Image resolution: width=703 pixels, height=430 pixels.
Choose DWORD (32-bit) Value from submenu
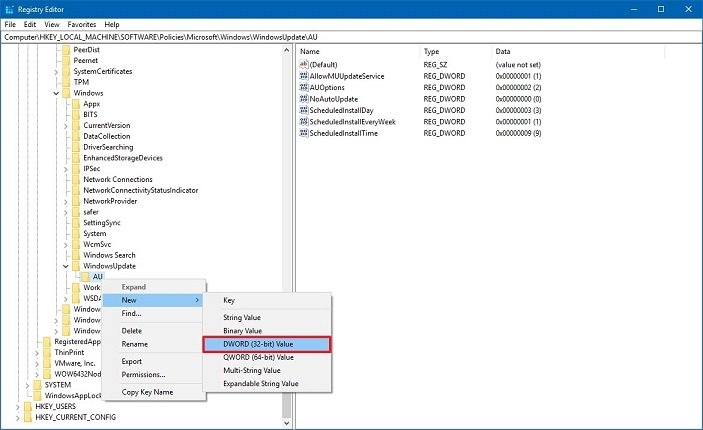pyautogui.click(x=265, y=343)
